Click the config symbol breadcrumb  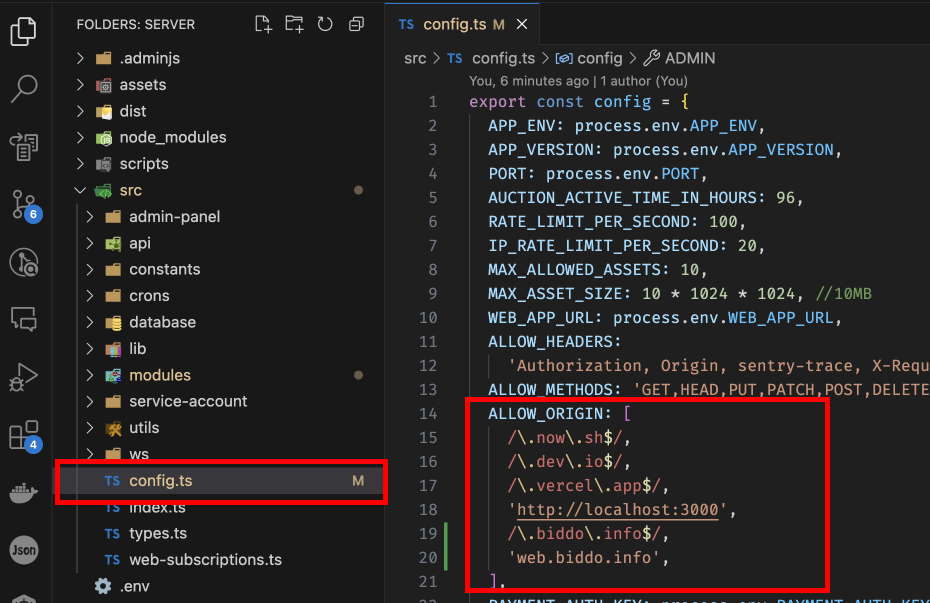pos(589,58)
